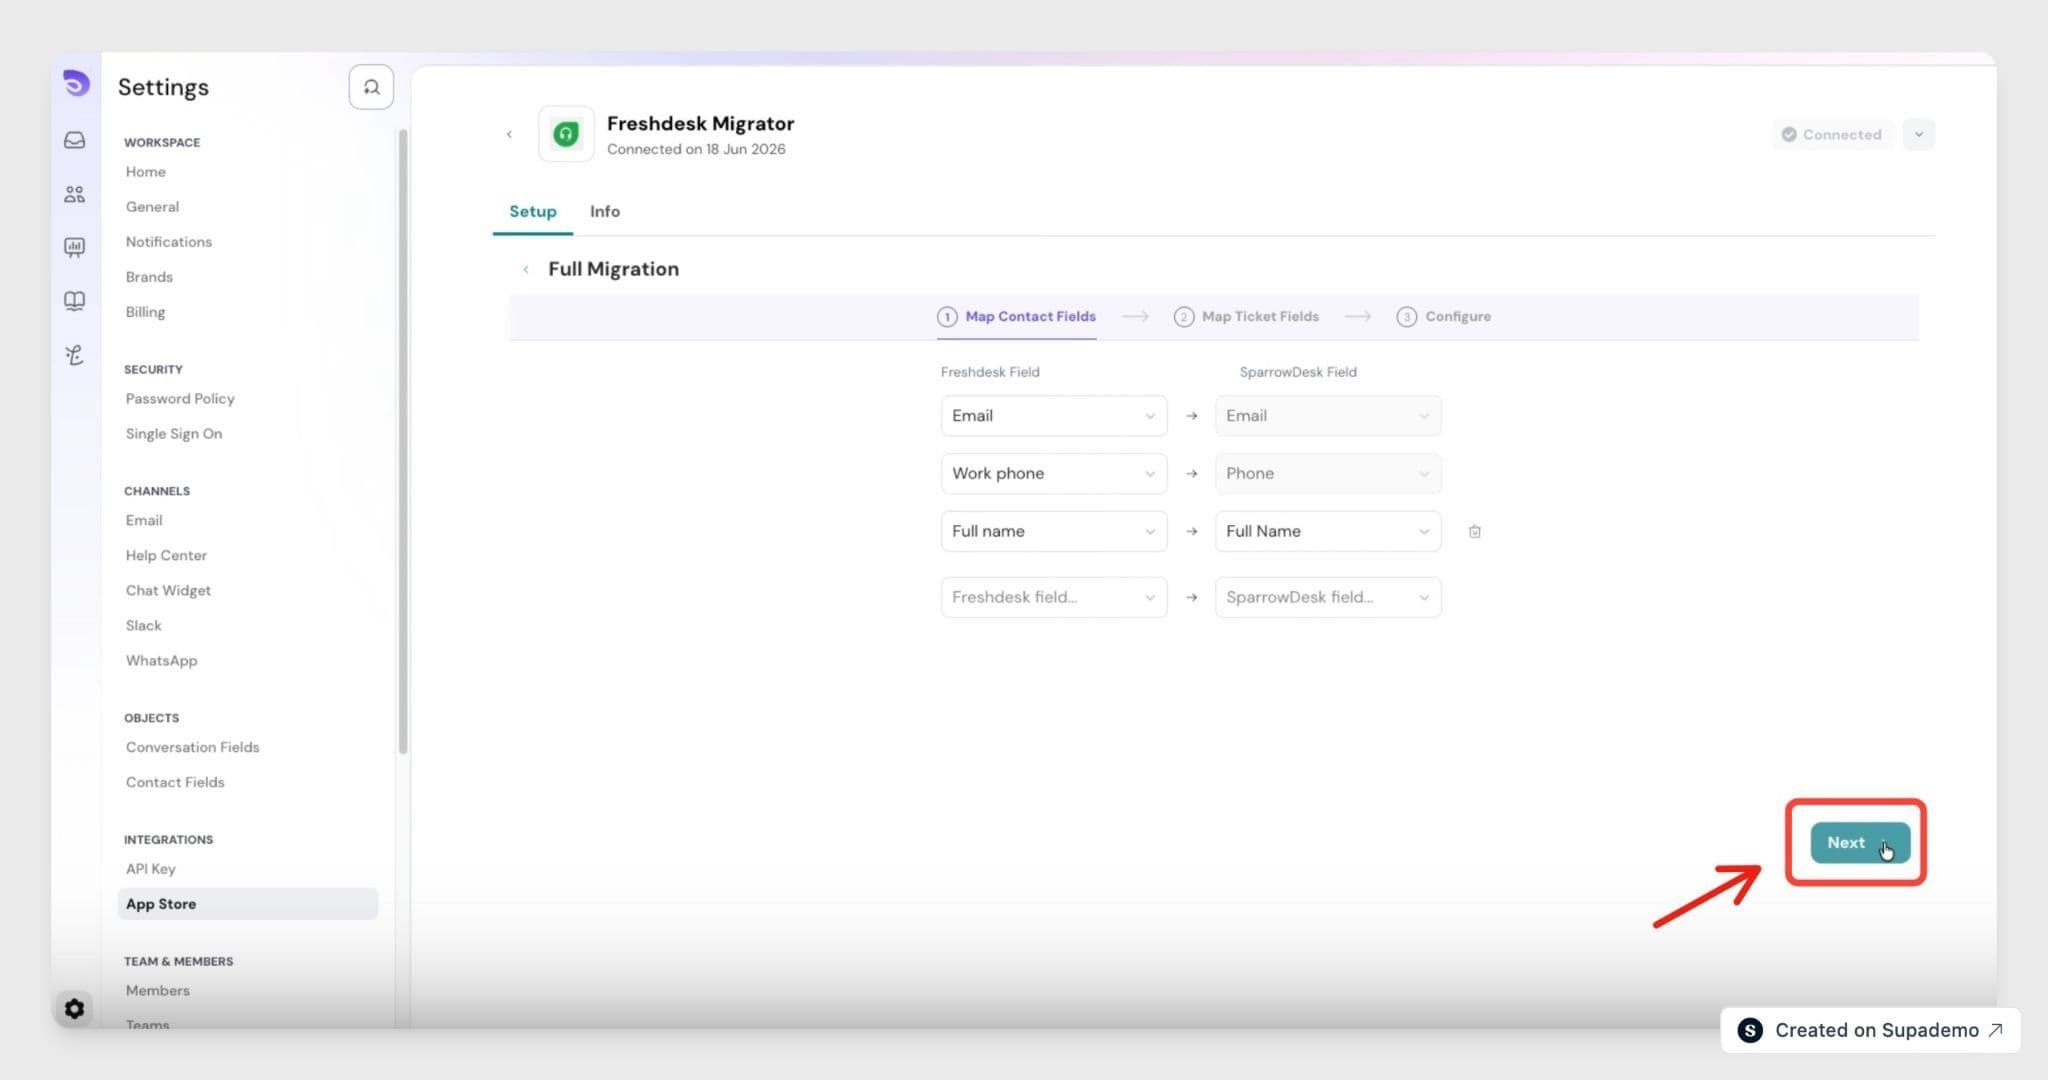Open Single Sign On settings
Screen dimensions: 2048x1080
[x=174, y=434]
